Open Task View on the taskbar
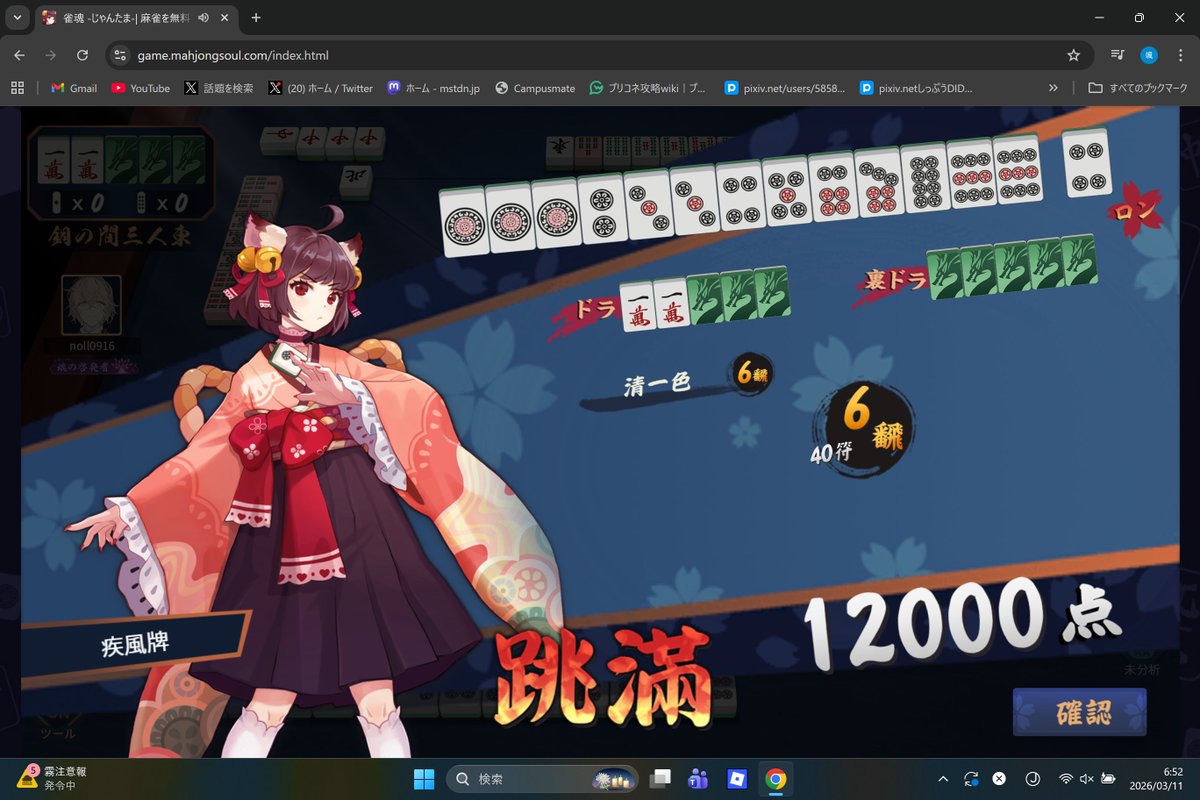Viewport: 1200px width, 800px height. tap(660, 779)
